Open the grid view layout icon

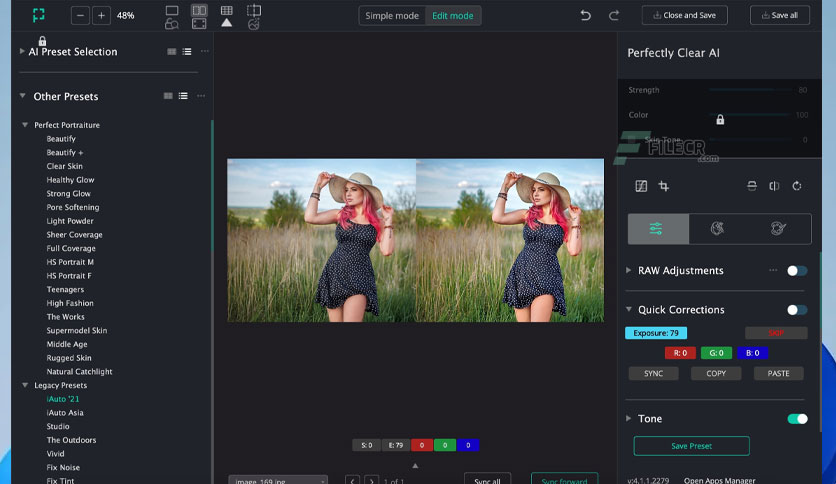[227, 10]
